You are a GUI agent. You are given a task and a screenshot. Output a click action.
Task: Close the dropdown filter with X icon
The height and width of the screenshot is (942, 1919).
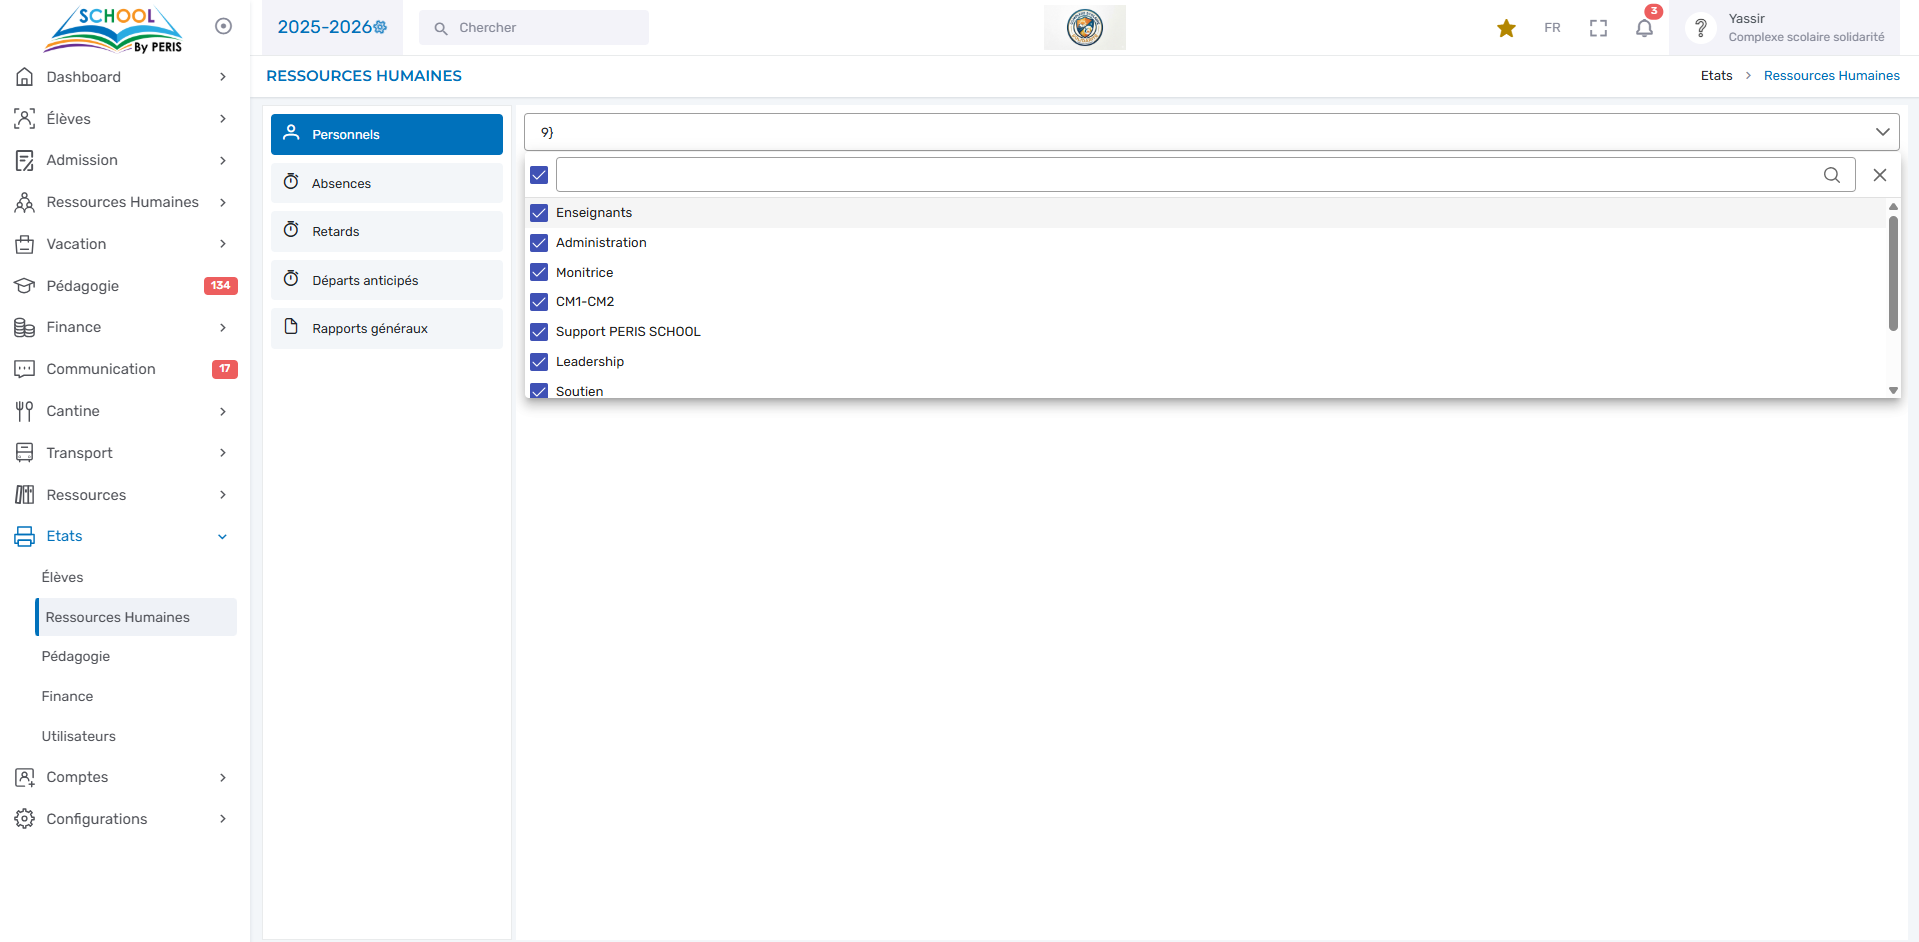pyautogui.click(x=1879, y=175)
